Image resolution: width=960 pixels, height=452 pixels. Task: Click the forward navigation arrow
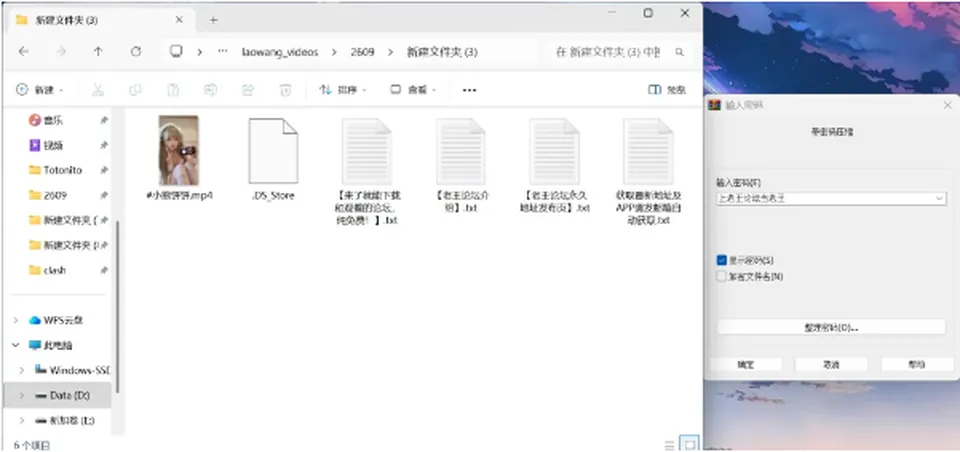point(61,52)
